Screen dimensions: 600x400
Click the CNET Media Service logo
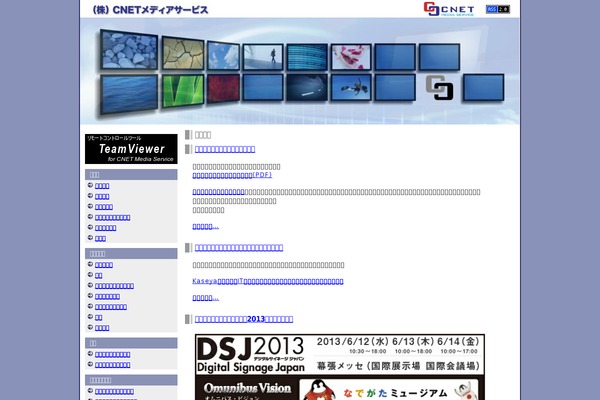(449, 9)
